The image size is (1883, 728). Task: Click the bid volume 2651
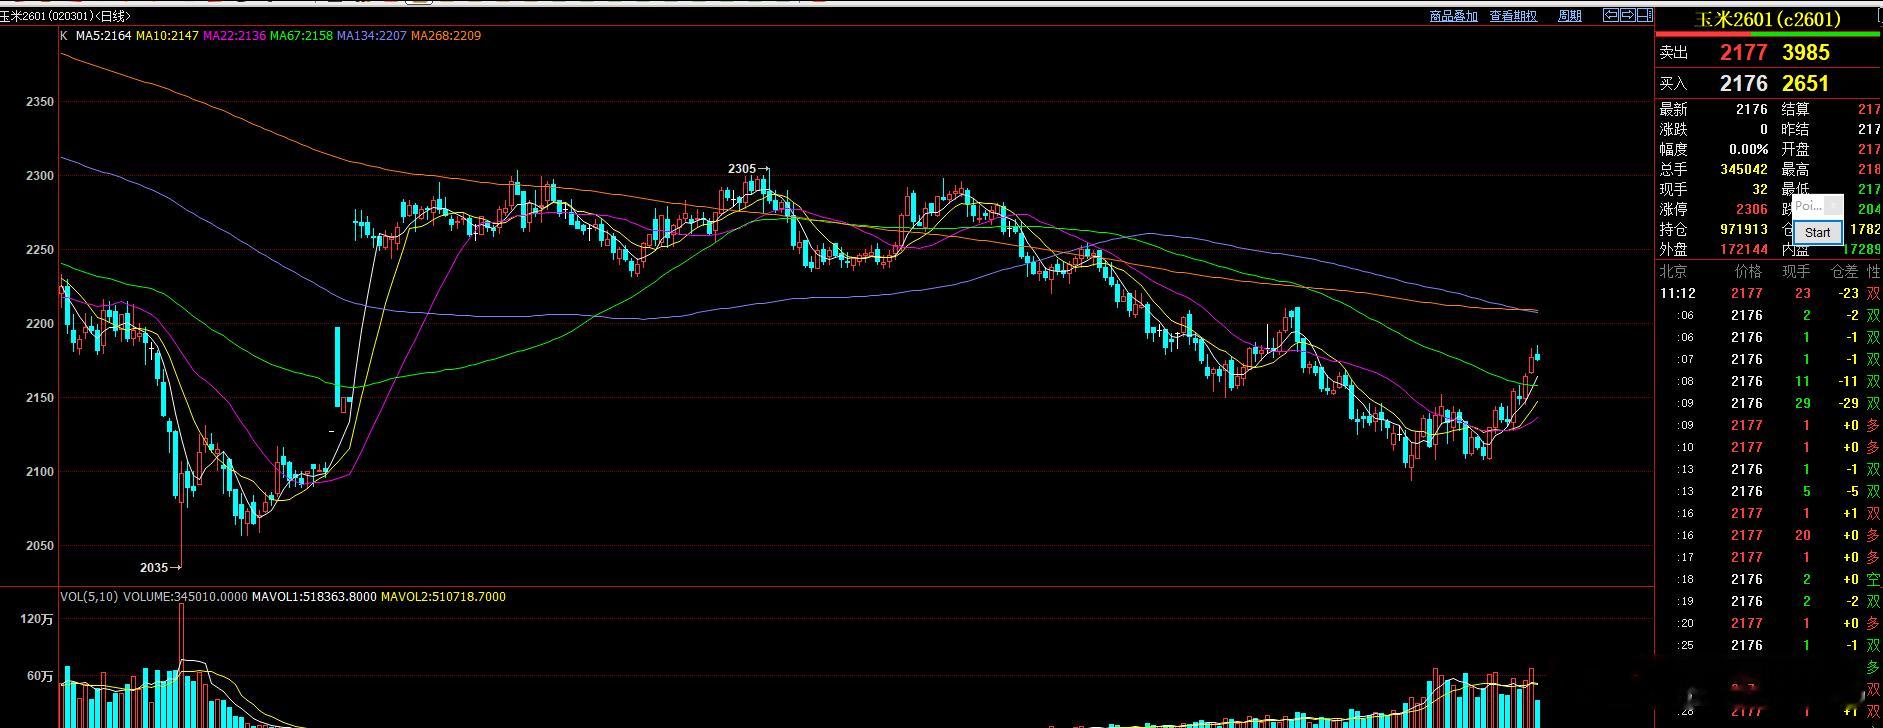(x=1806, y=83)
